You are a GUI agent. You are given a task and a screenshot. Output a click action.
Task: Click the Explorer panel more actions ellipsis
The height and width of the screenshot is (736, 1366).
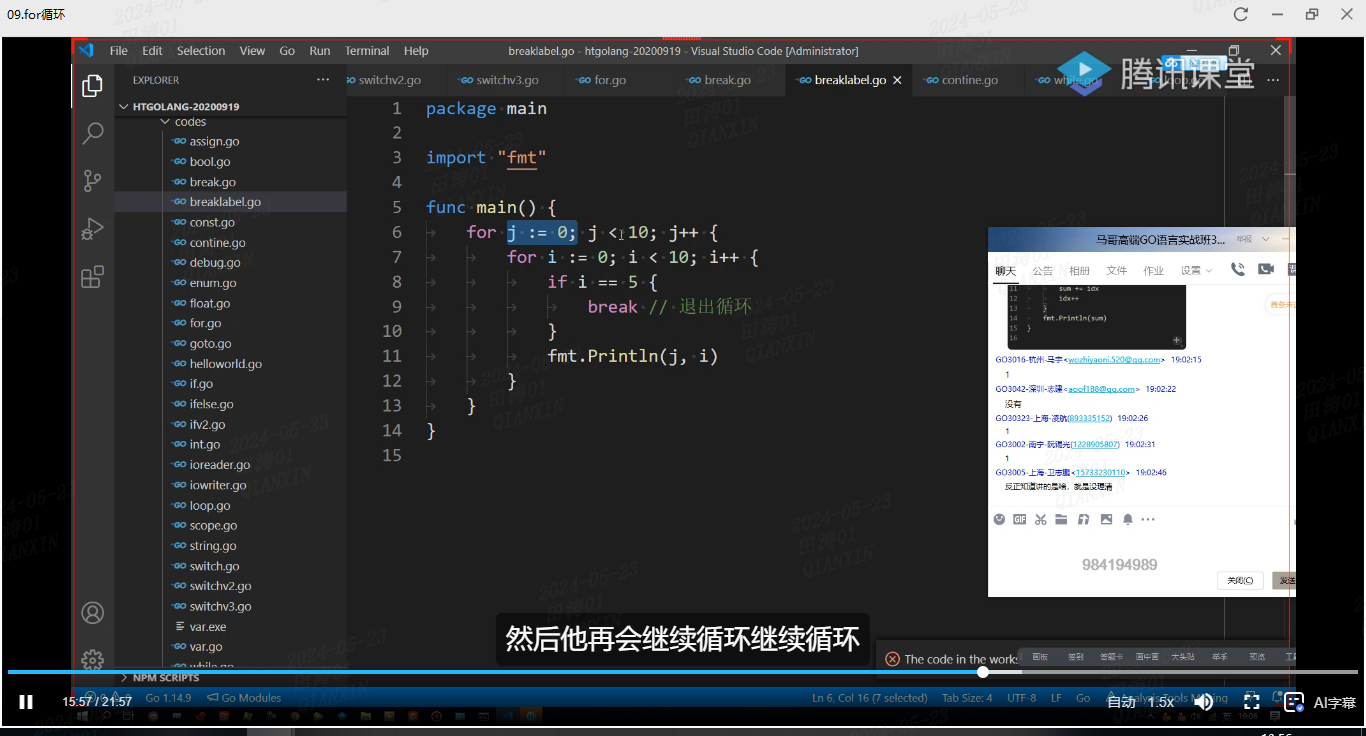(322, 80)
